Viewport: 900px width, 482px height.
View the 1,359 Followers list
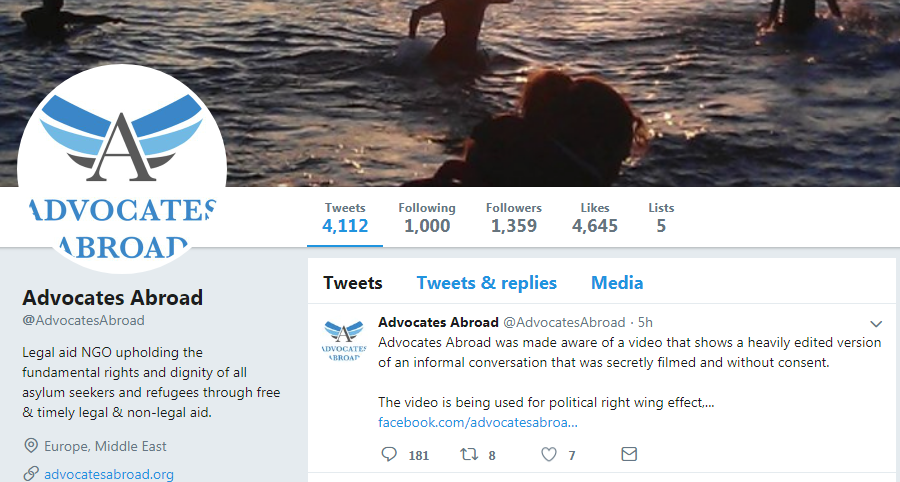514,217
